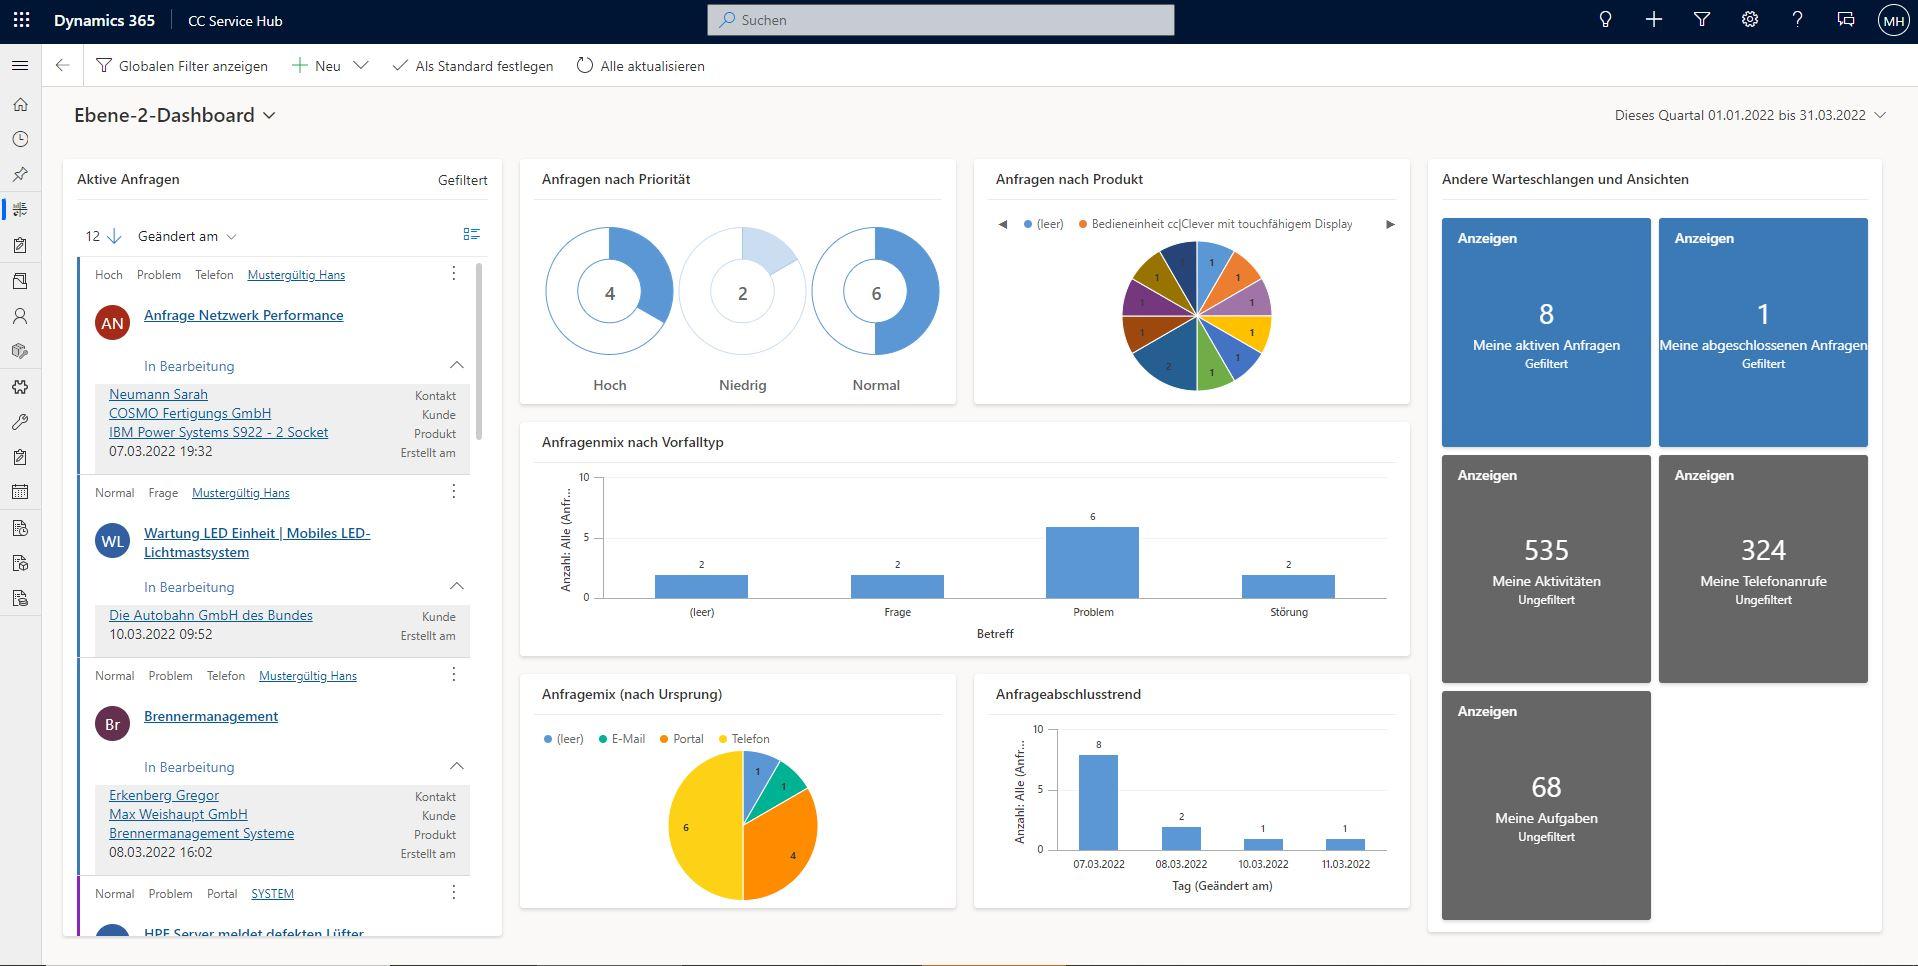Open the Neu split-button dropdown arrow
1918x966 pixels.
click(361, 66)
